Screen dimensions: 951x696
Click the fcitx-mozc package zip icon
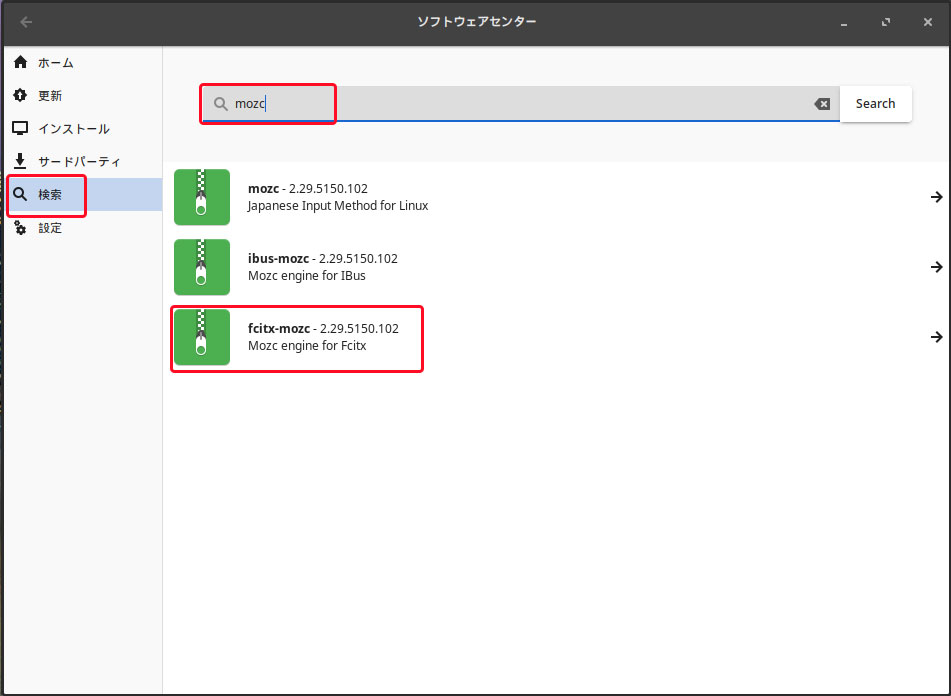click(201, 337)
